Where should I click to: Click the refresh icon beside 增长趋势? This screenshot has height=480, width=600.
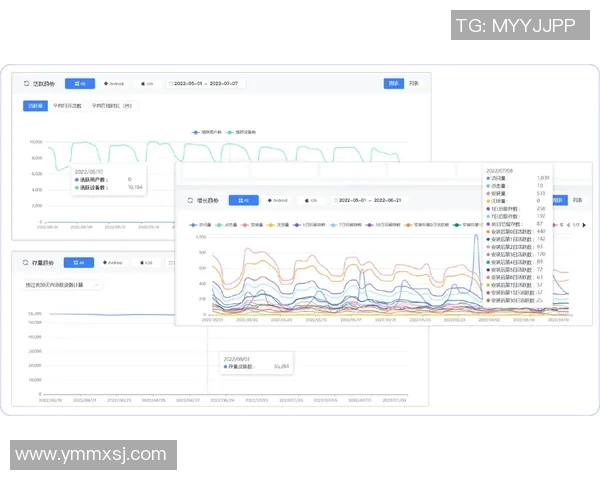pos(188,200)
